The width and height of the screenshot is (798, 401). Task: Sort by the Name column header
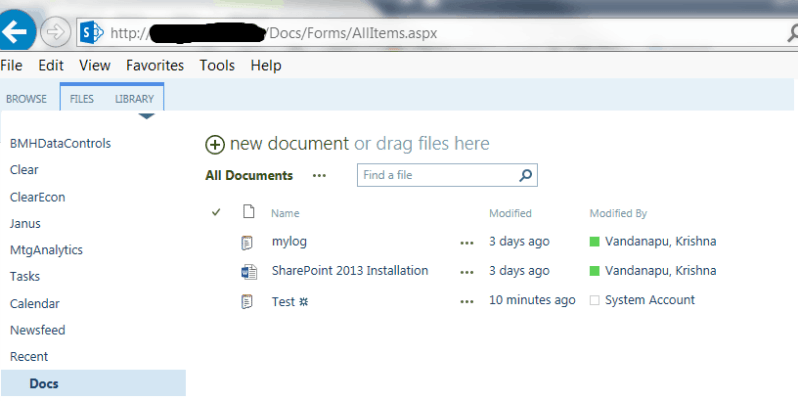[x=285, y=213]
